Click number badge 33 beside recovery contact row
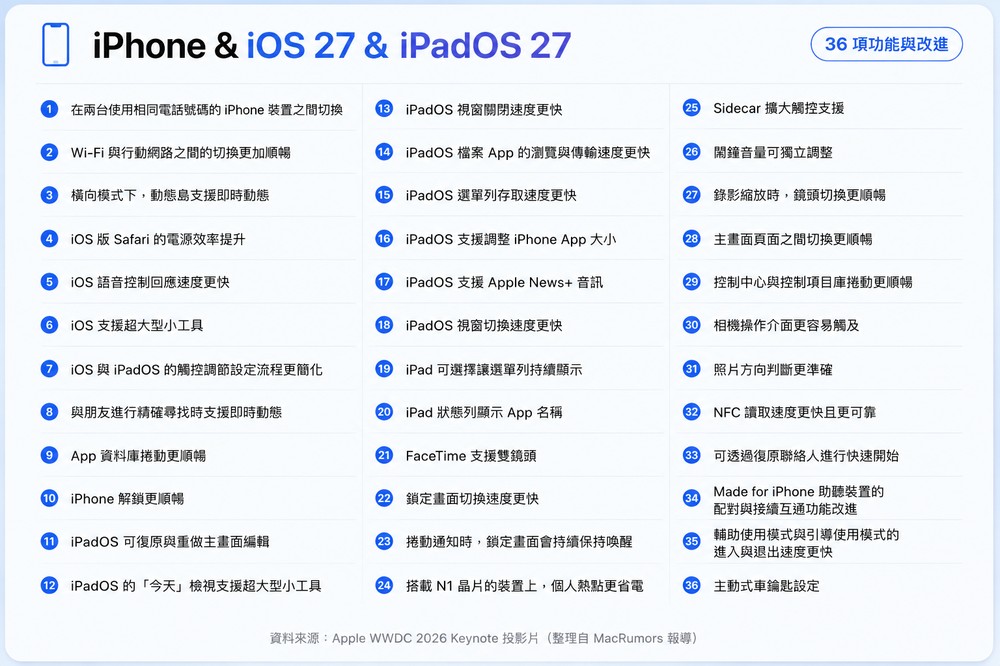The image size is (1000, 666). (691, 455)
